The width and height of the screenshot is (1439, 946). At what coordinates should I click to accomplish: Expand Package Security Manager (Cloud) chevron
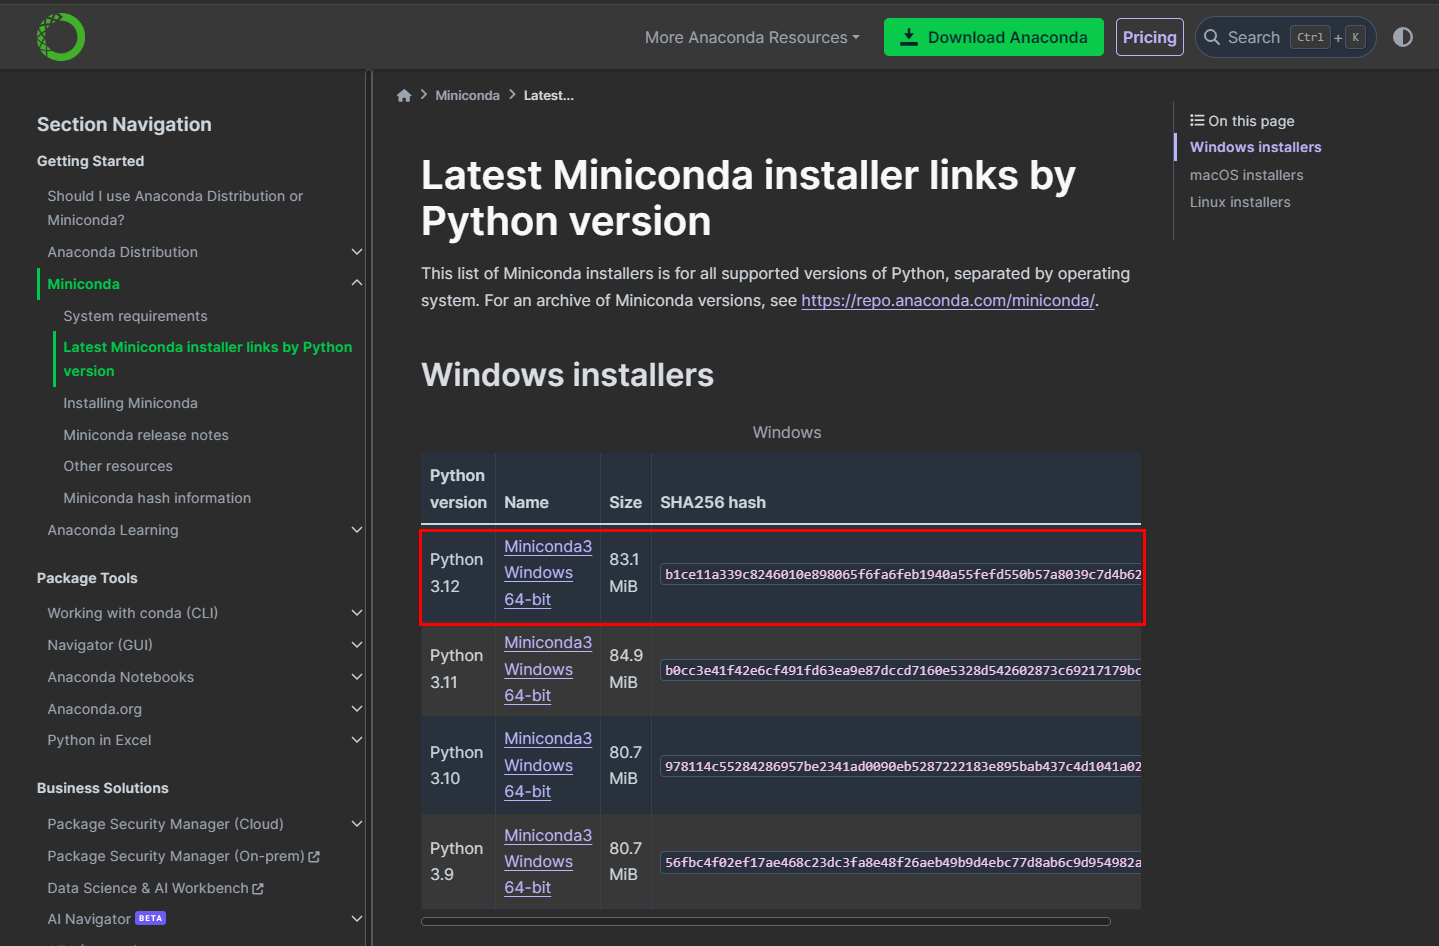[x=357, y=824]
